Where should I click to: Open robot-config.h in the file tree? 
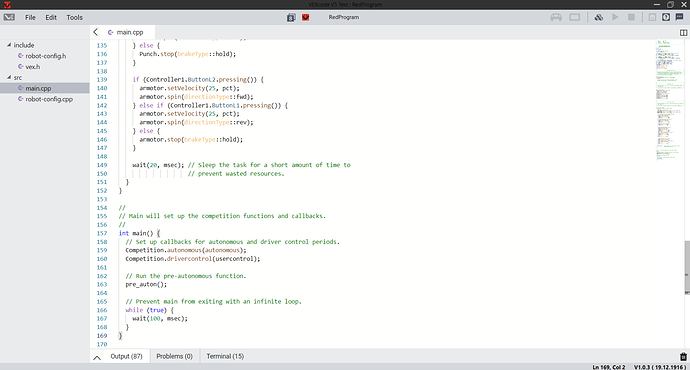pos(45,56)
